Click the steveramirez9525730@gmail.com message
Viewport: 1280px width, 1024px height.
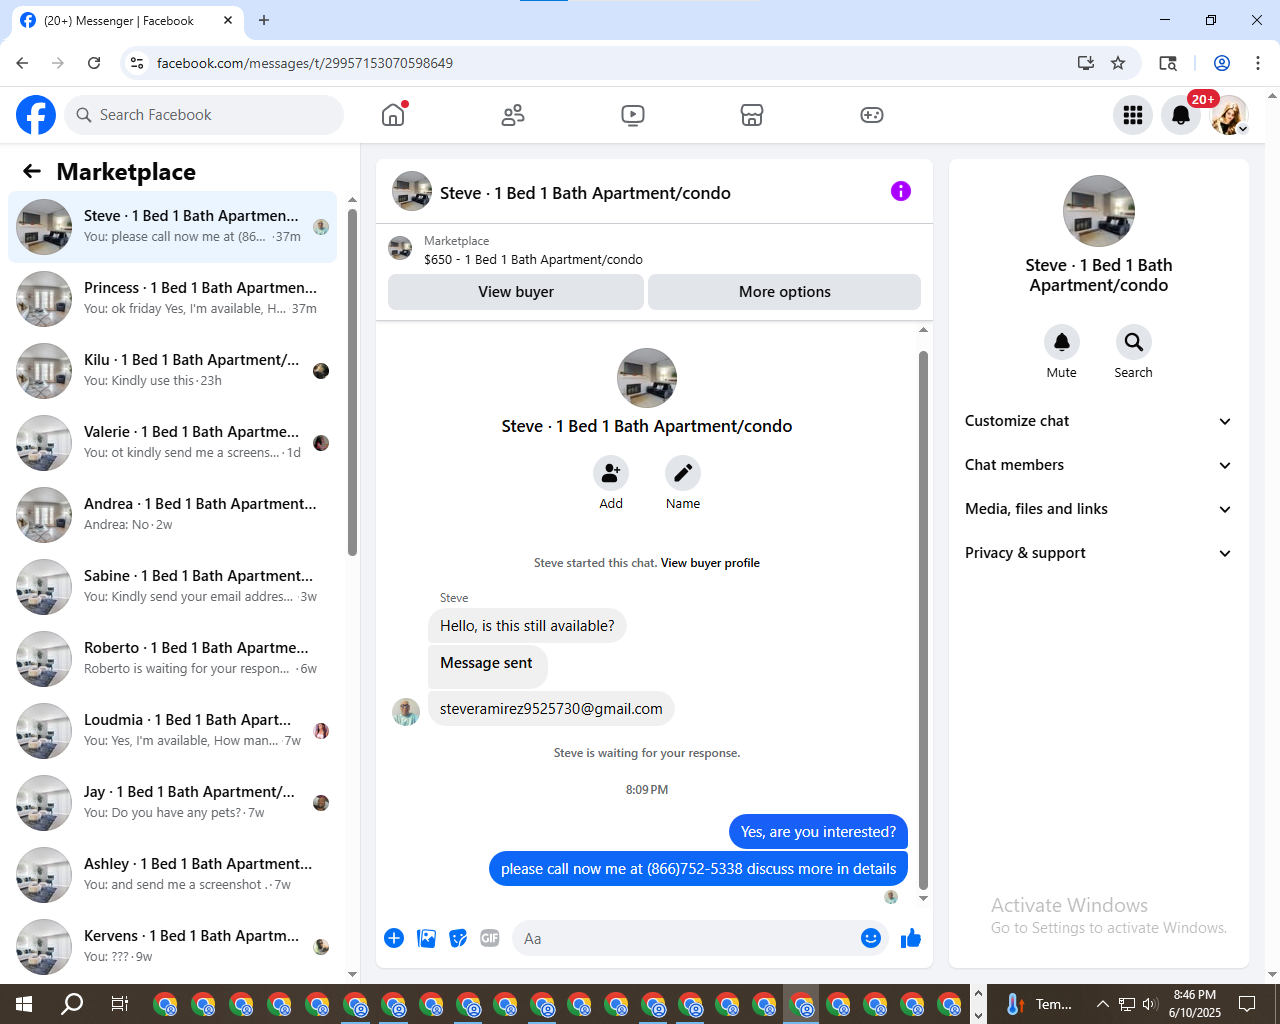tap(551, 709)
